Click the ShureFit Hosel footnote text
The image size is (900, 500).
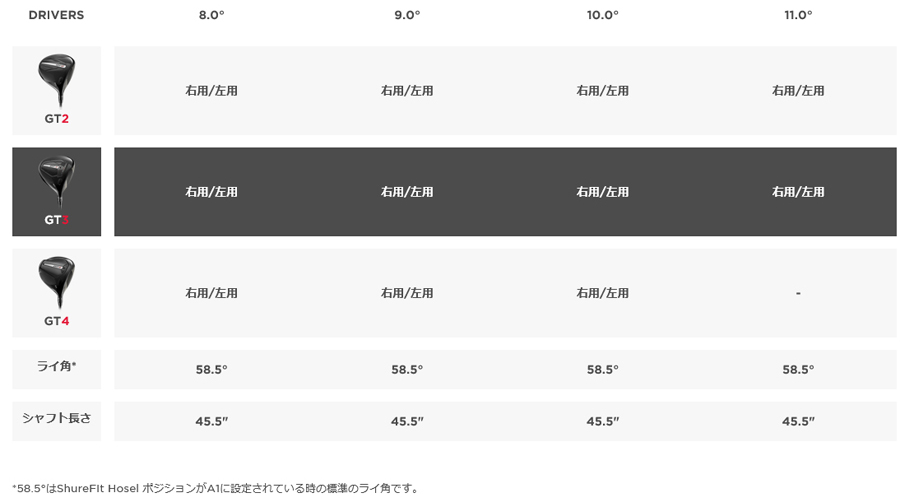coord(216,488)
